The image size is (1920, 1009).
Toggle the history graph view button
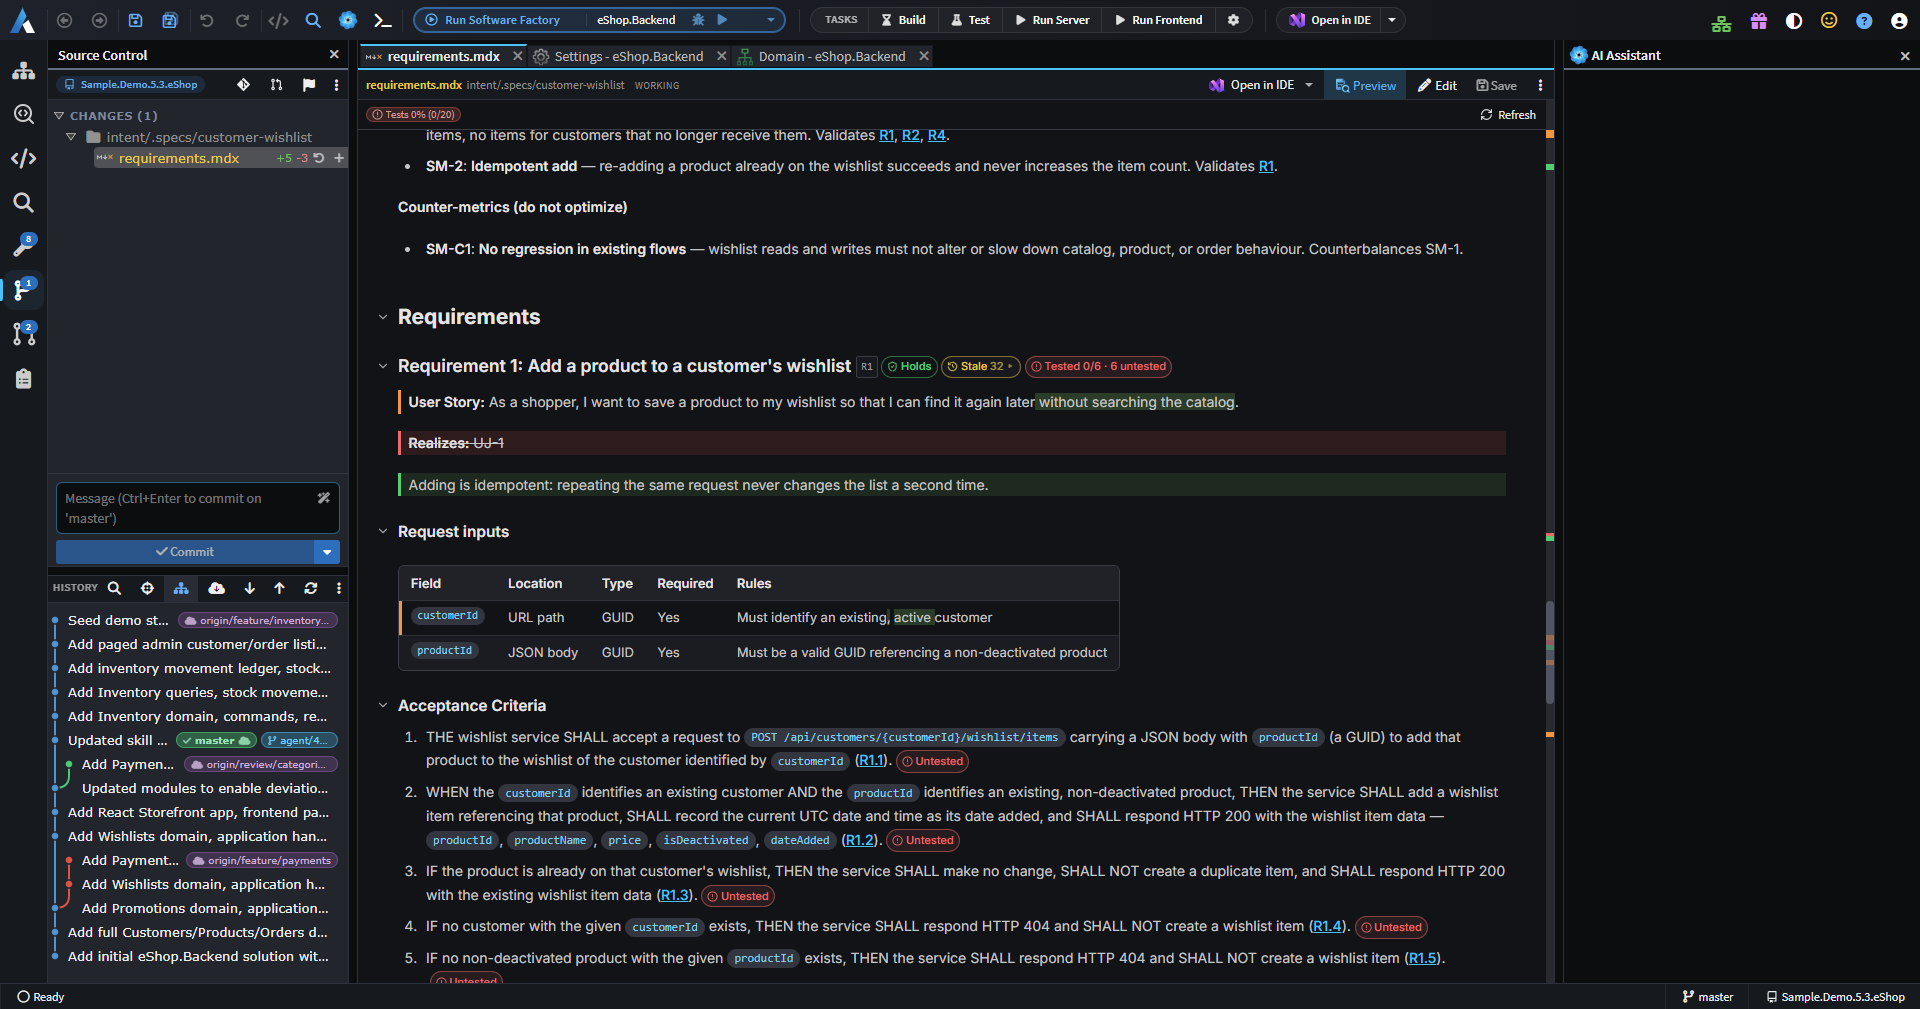[x=181, y=588]
